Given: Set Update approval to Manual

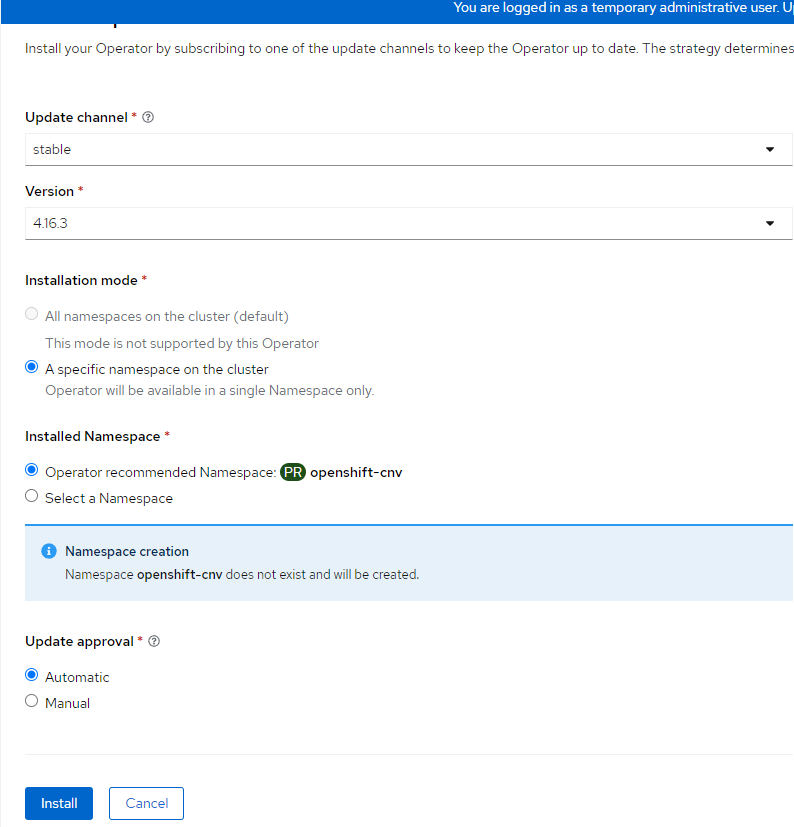Looking at the screenshot, I should (x=32, y=701).
